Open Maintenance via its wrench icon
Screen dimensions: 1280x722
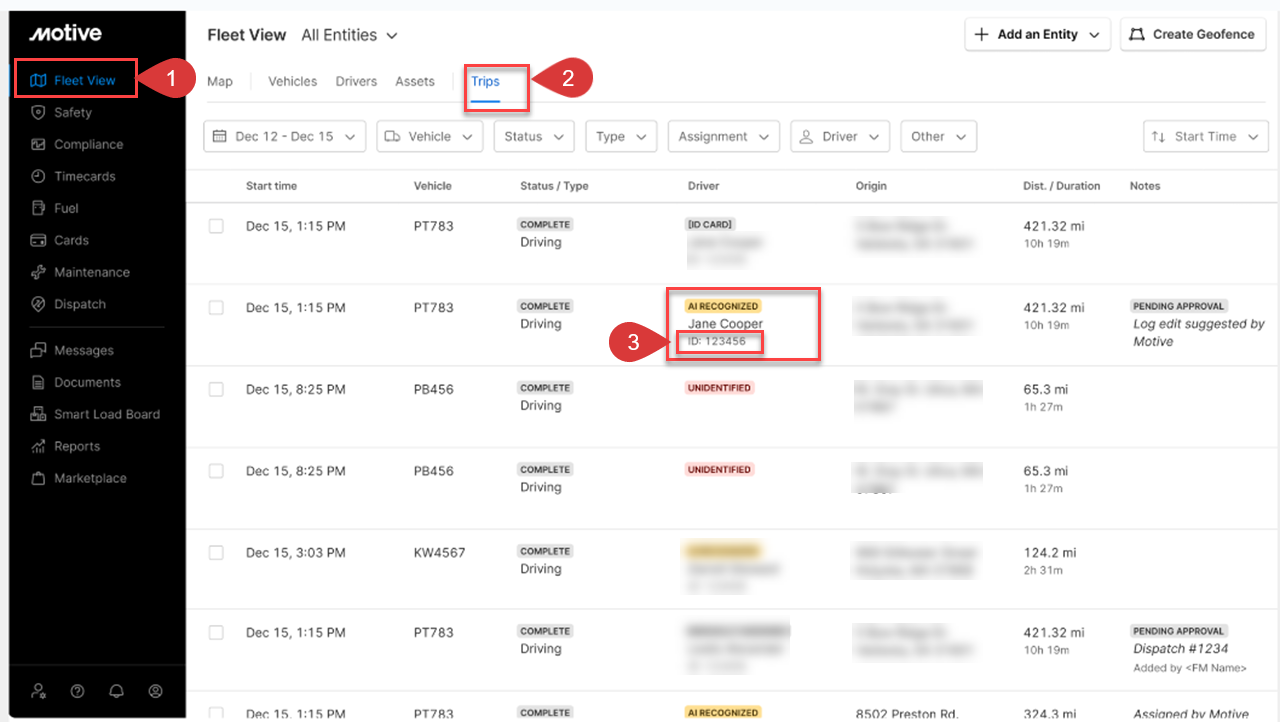click(38, 273)
